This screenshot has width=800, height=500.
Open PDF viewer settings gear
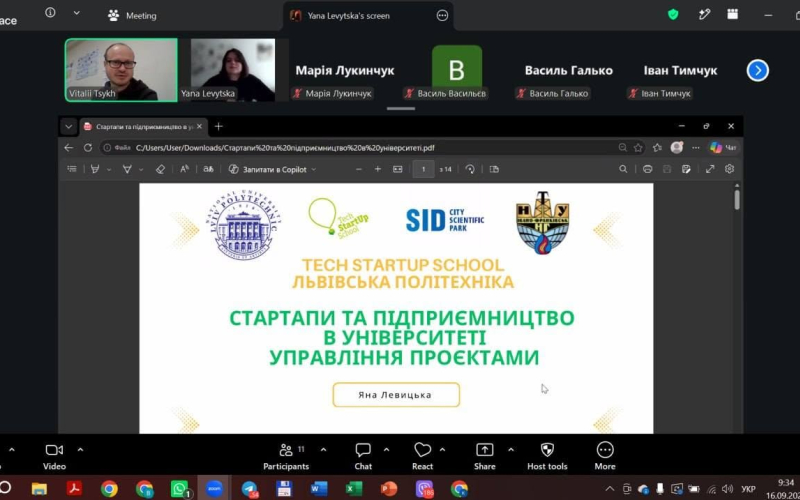(x=730, y=169)
